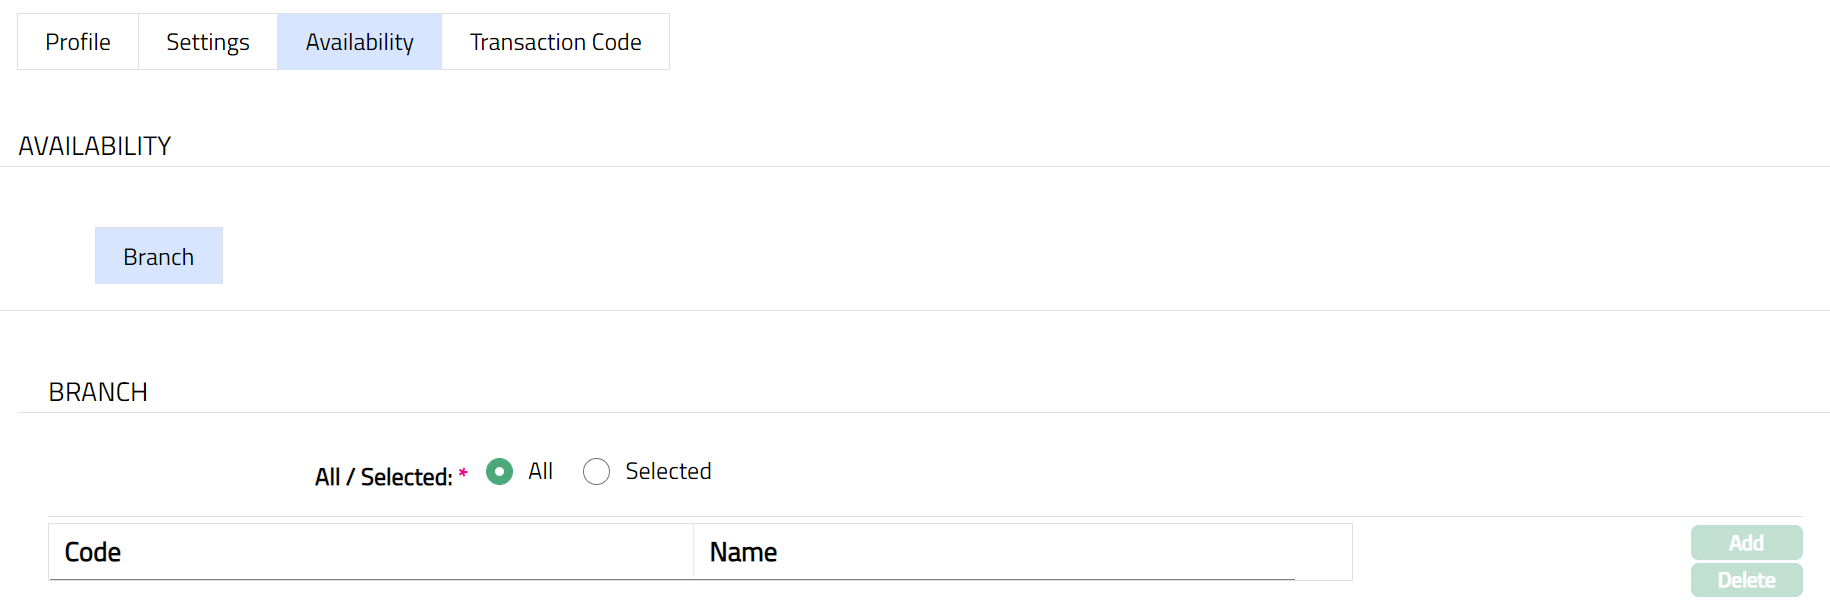Click the "Selected" radio label text
This screenshot has height=614, width=1830.
[x=668, y=471]
